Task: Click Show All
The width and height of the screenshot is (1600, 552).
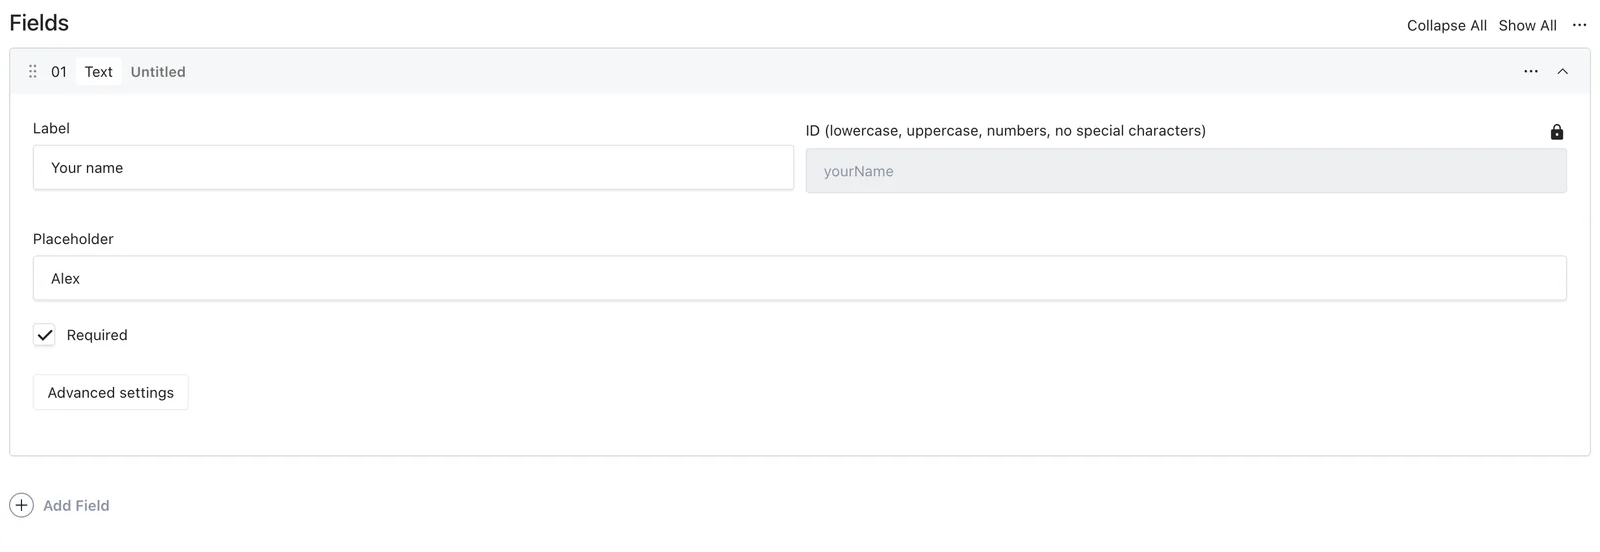Action: point(1527,26)
